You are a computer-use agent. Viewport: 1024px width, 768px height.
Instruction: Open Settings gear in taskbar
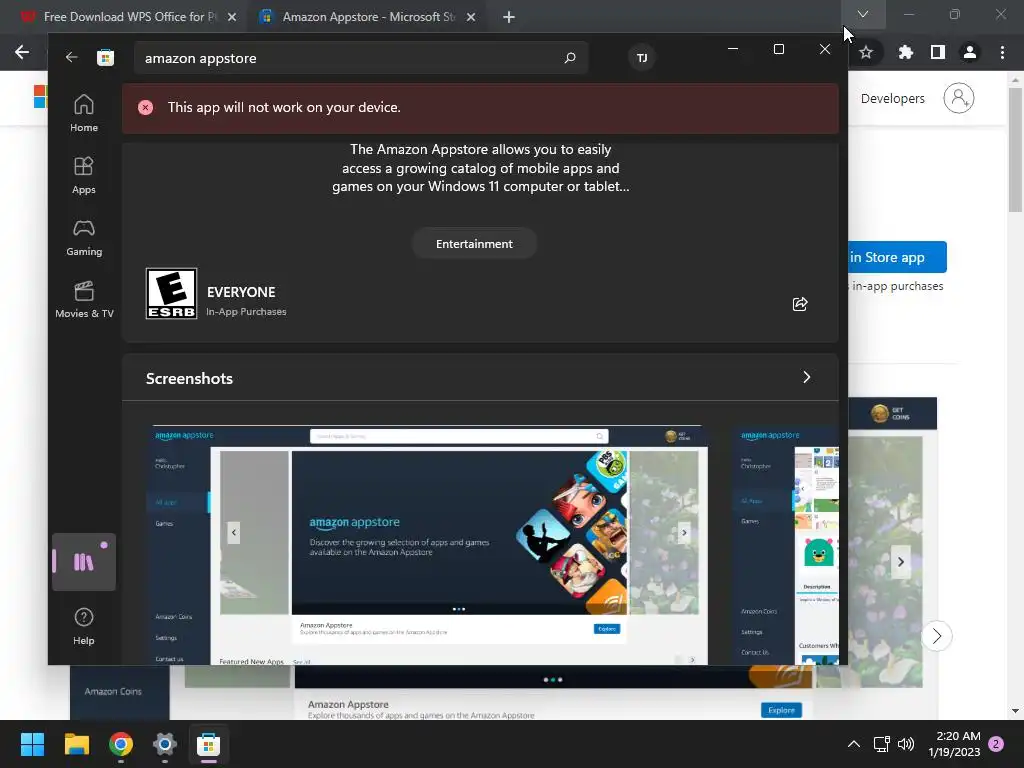(165, 744)
